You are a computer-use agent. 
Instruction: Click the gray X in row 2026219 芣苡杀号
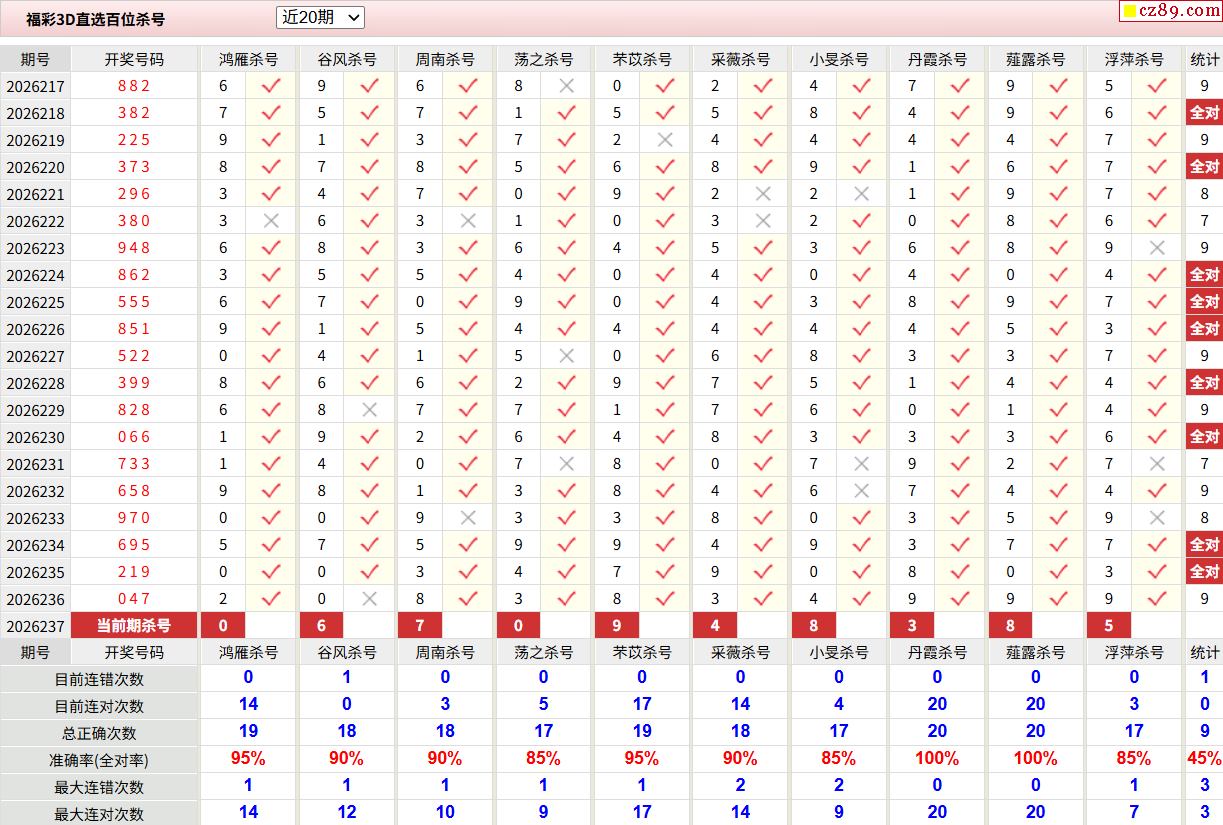(x=665, y=140)
